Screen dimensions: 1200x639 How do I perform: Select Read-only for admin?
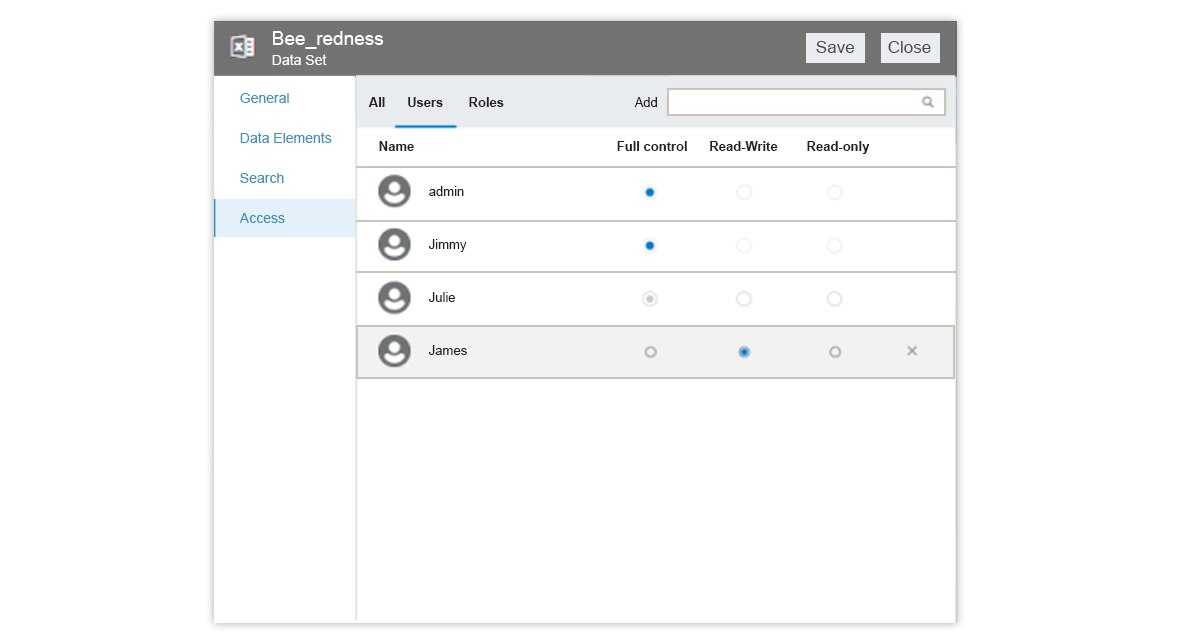(x=835, y=192)
